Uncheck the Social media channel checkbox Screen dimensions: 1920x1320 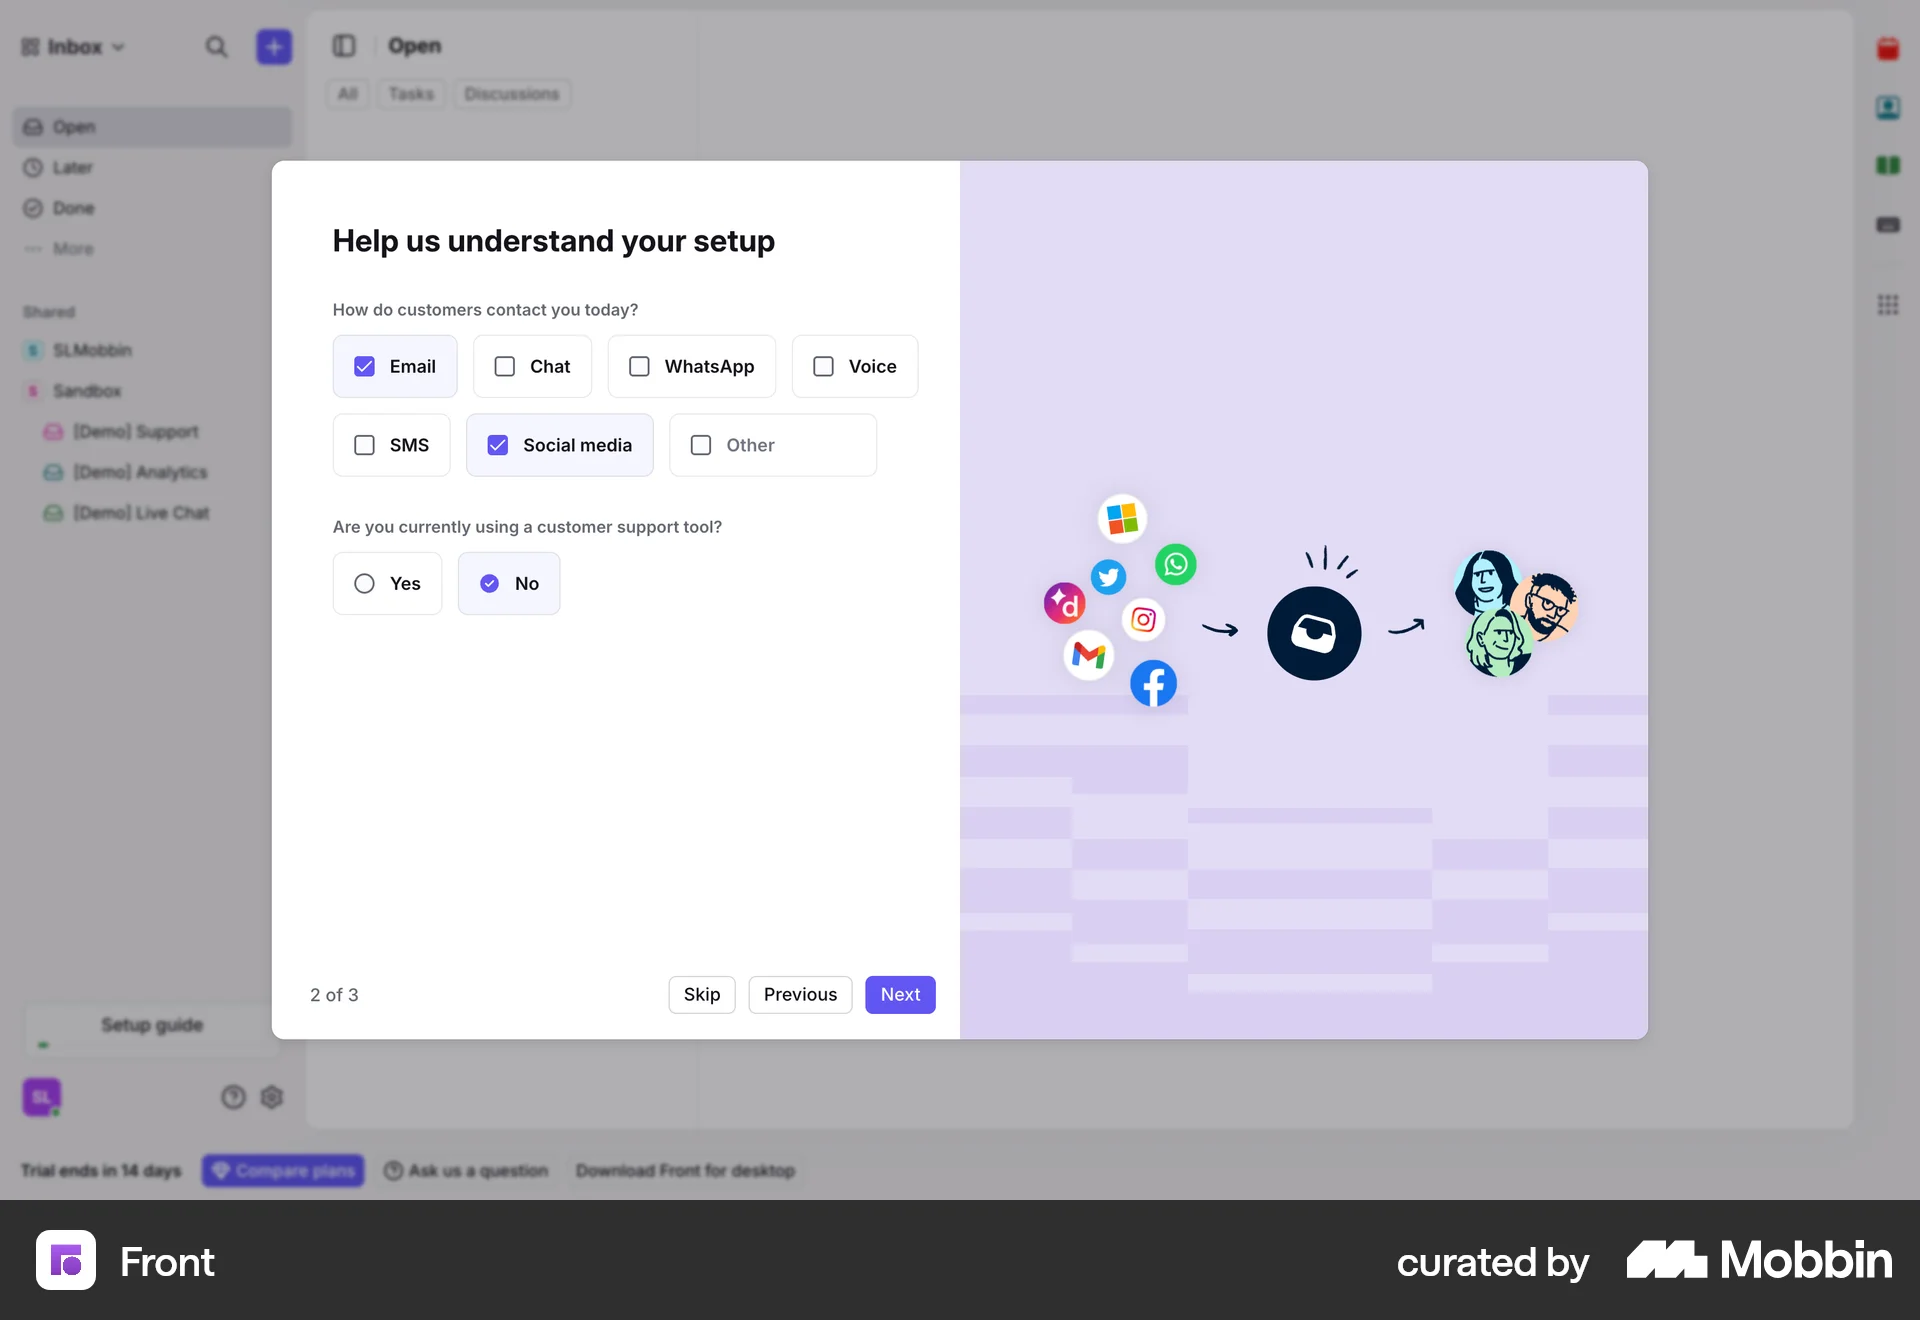click(x=497, y=445)
